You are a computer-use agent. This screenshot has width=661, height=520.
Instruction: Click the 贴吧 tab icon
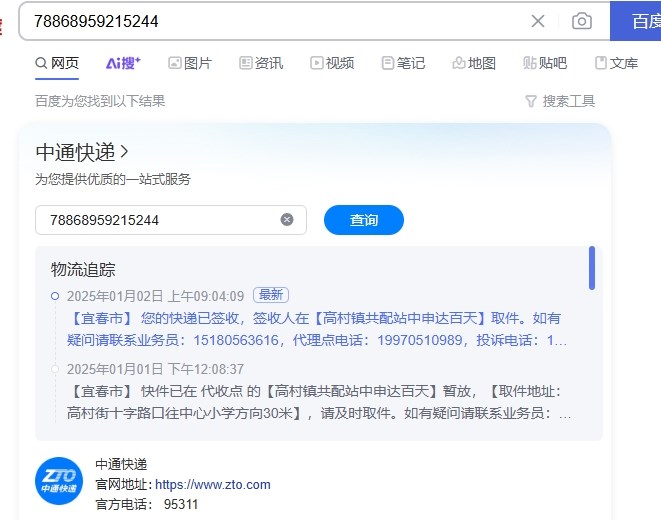coord(529,63)
